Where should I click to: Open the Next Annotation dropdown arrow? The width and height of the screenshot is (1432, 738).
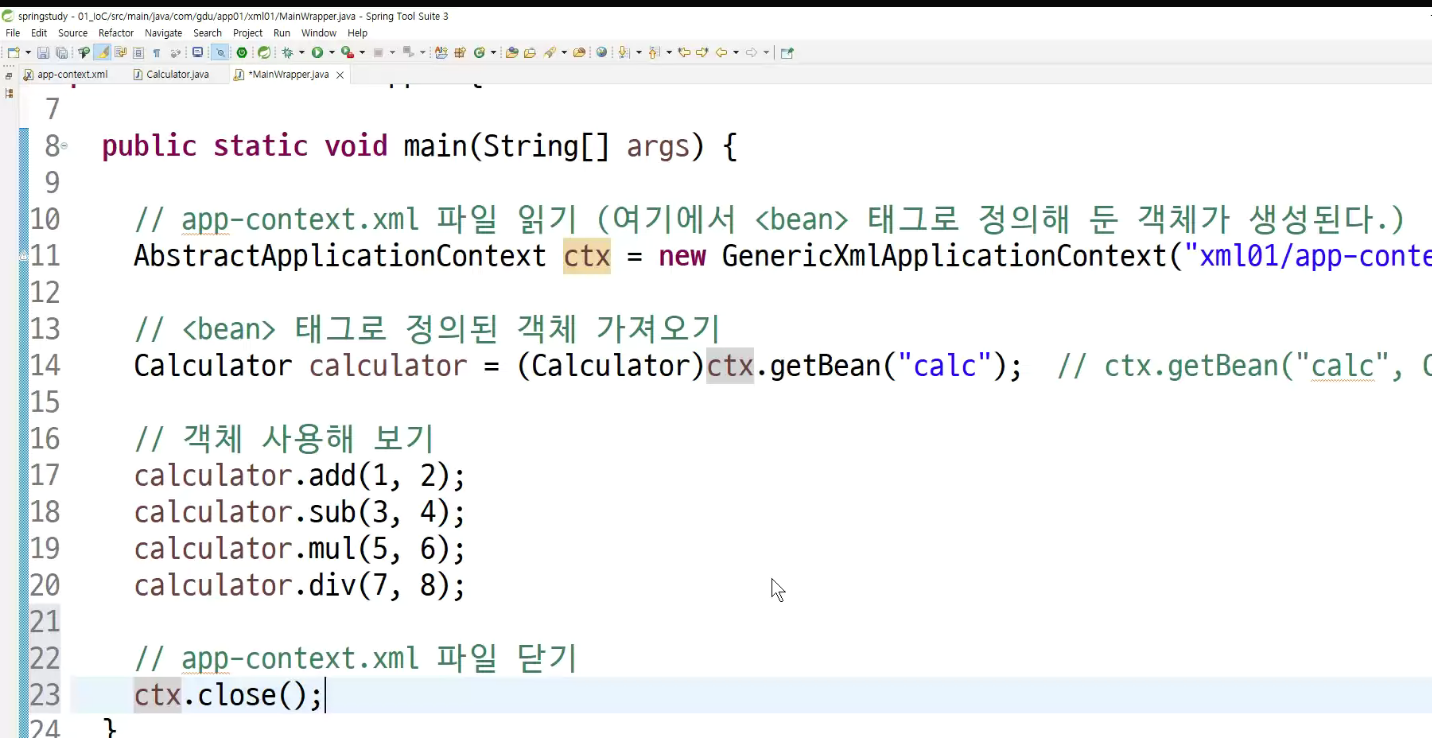pos(638,53)
